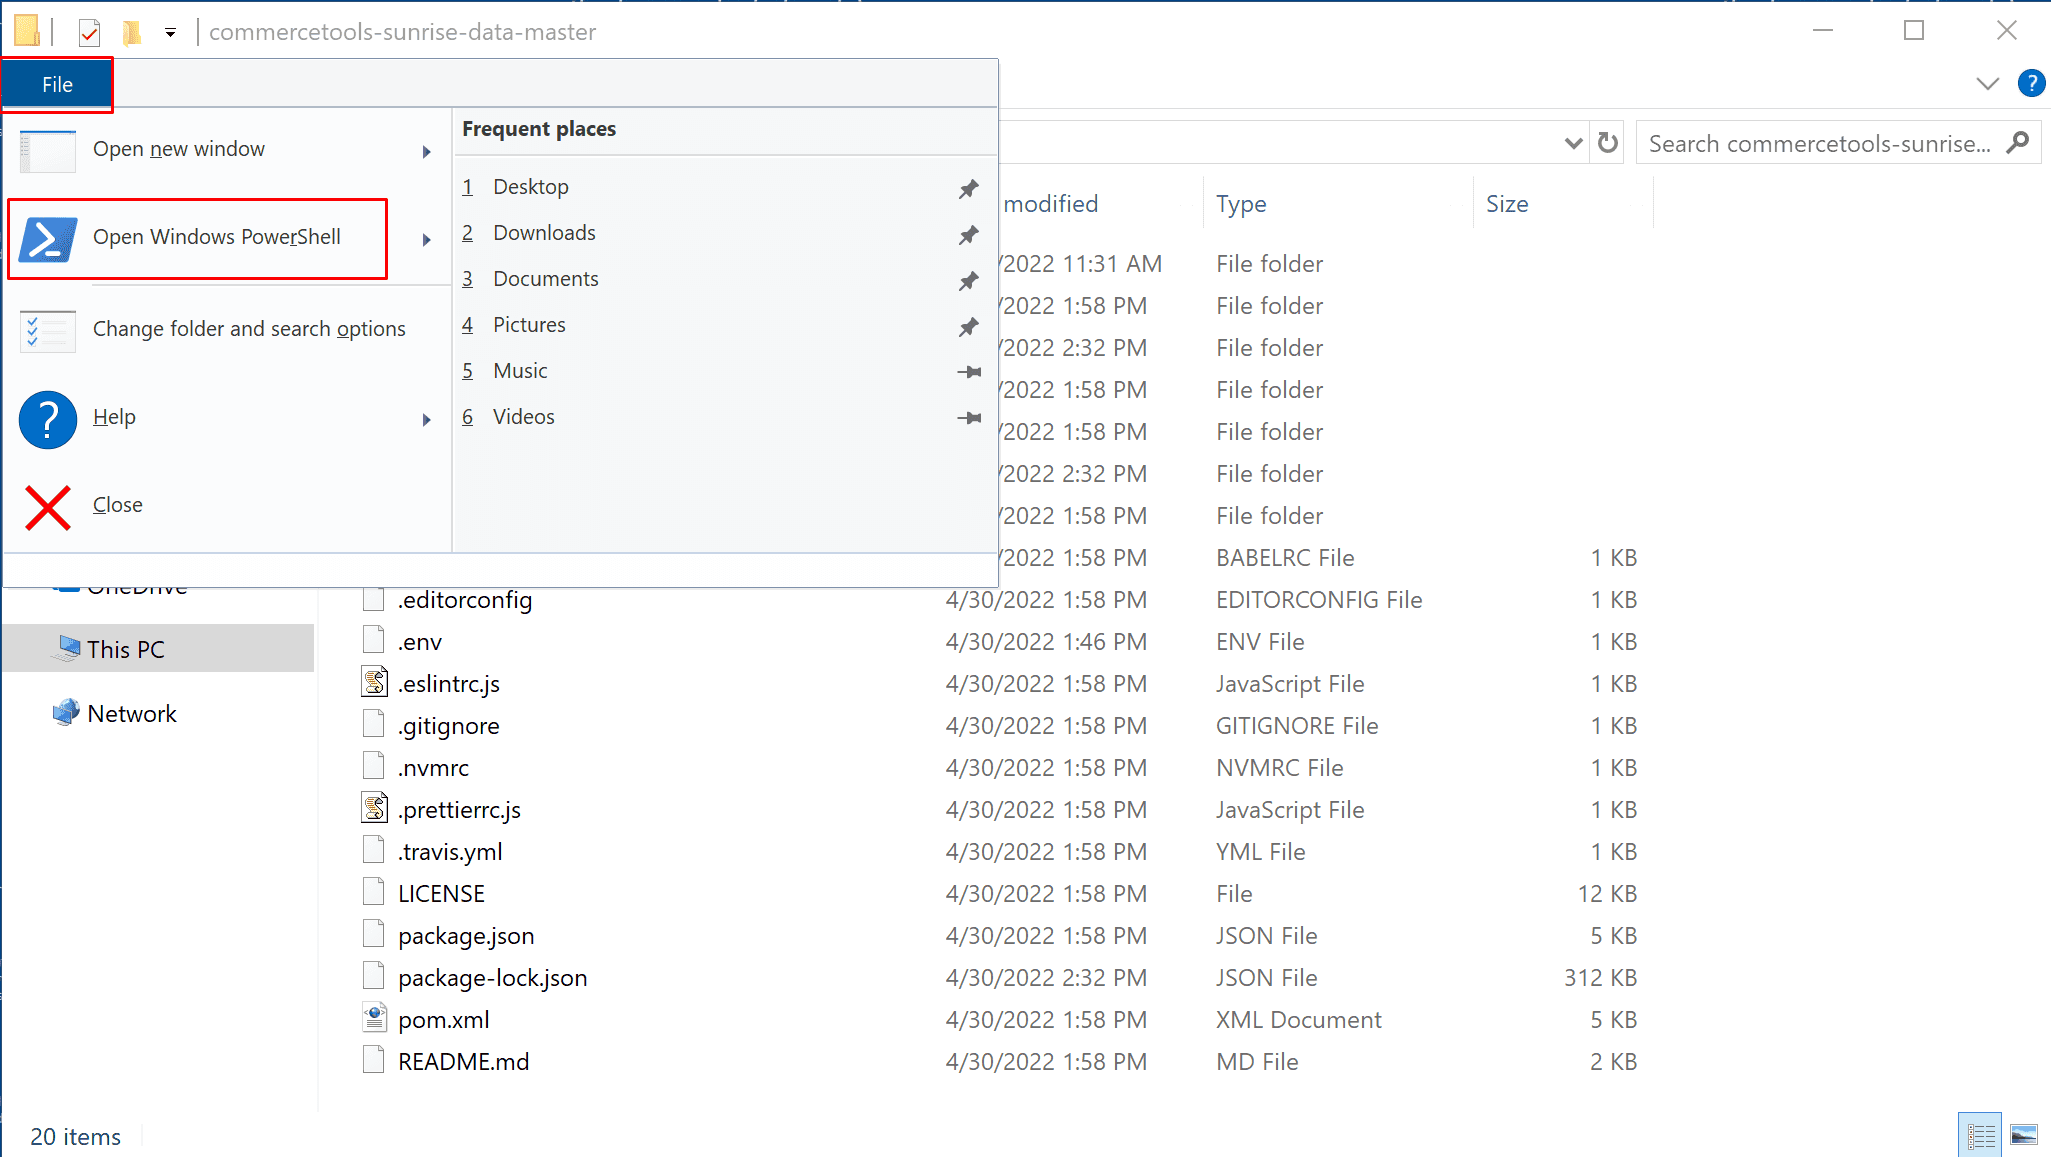Screen dimensions: 2051x1157
Task: Click the Details view button in status bar
Action: [1980, 1135]
